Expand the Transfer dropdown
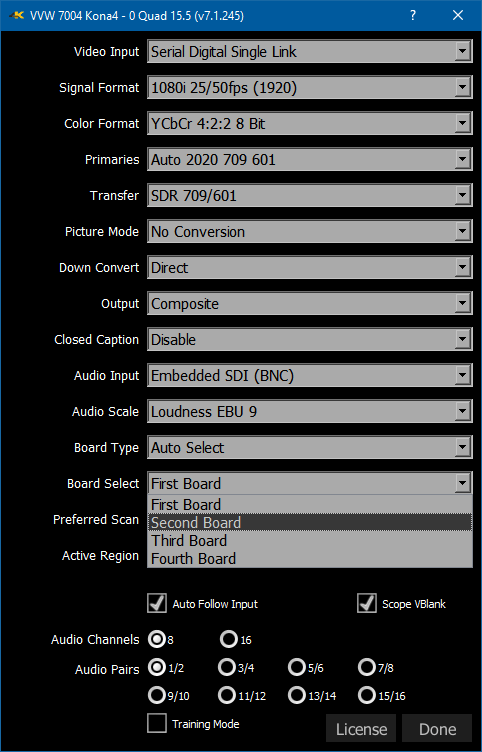Image resolution: width=482 pixels, height=752 pixels. click(x=309, y=195)
